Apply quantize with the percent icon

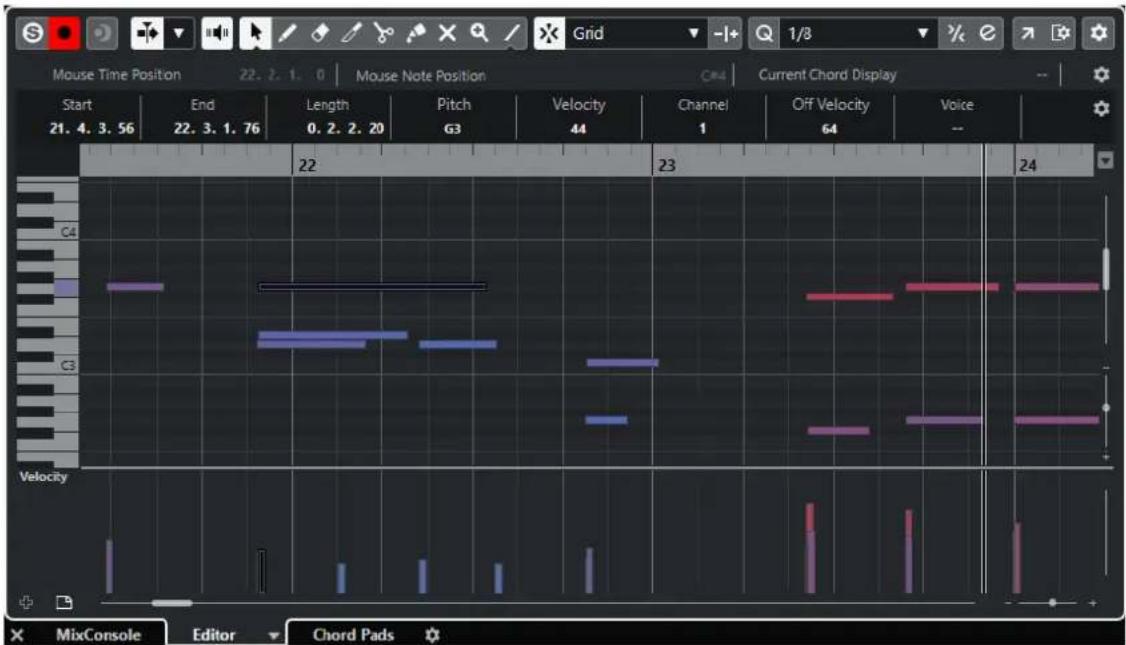click(955, 33)
